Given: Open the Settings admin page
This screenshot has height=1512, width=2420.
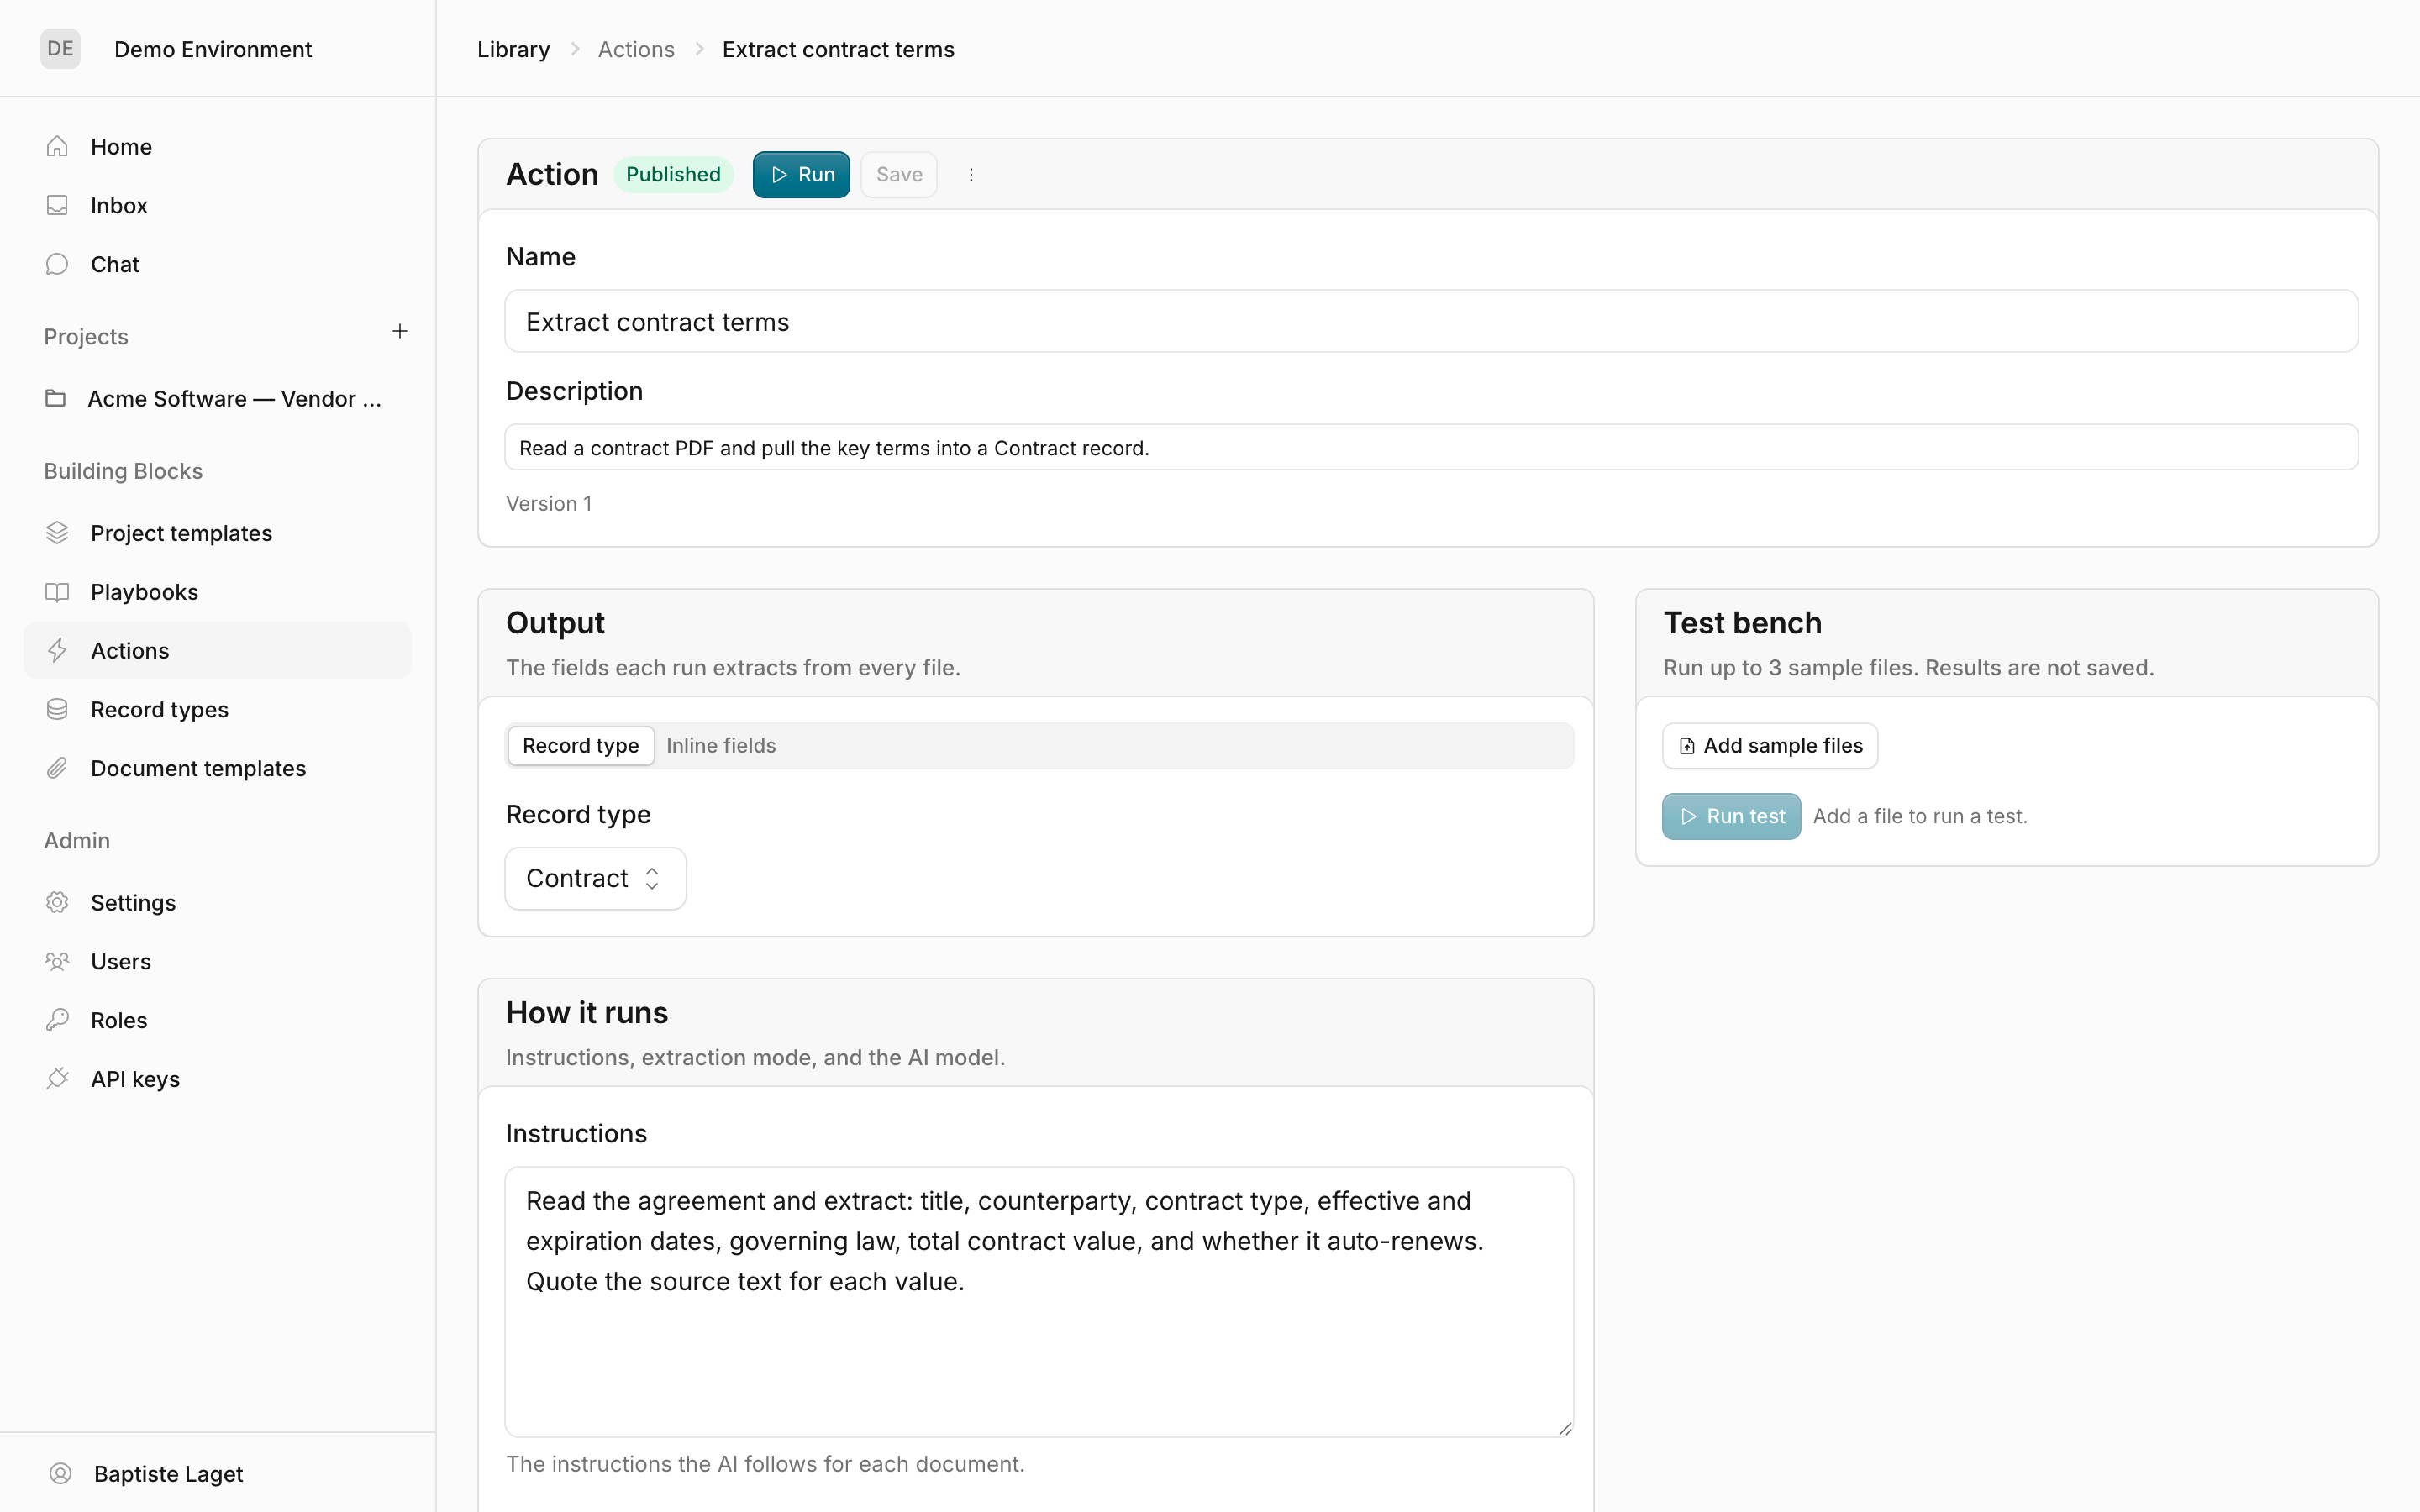Looking at the screenshot, I should [x=217, y=902].
